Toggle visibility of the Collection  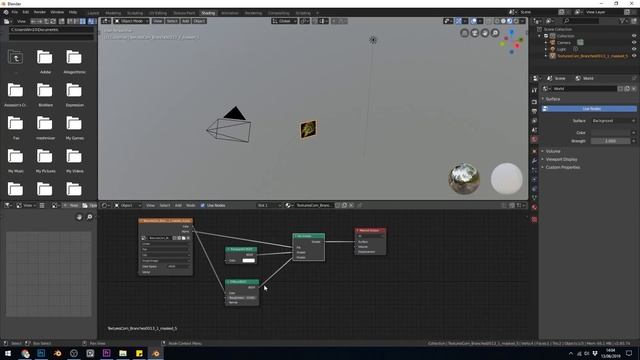coord(634,36)
